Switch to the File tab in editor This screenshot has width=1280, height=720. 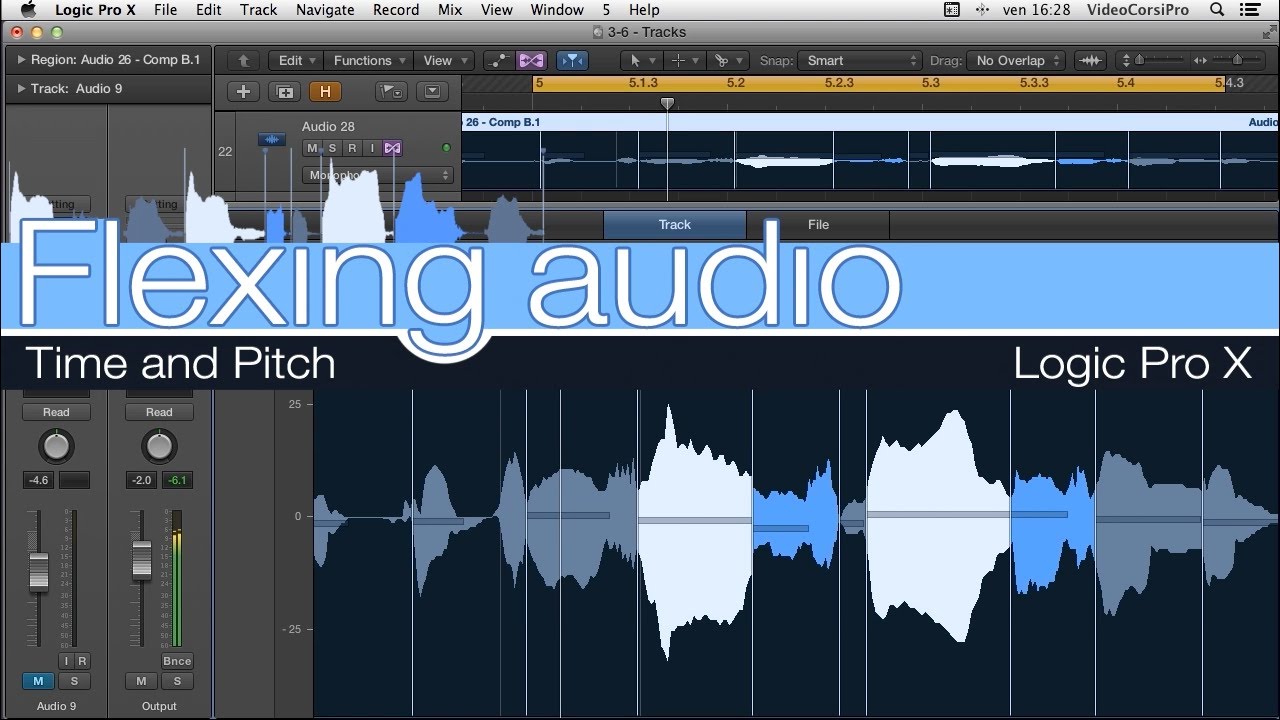(819, 225)
